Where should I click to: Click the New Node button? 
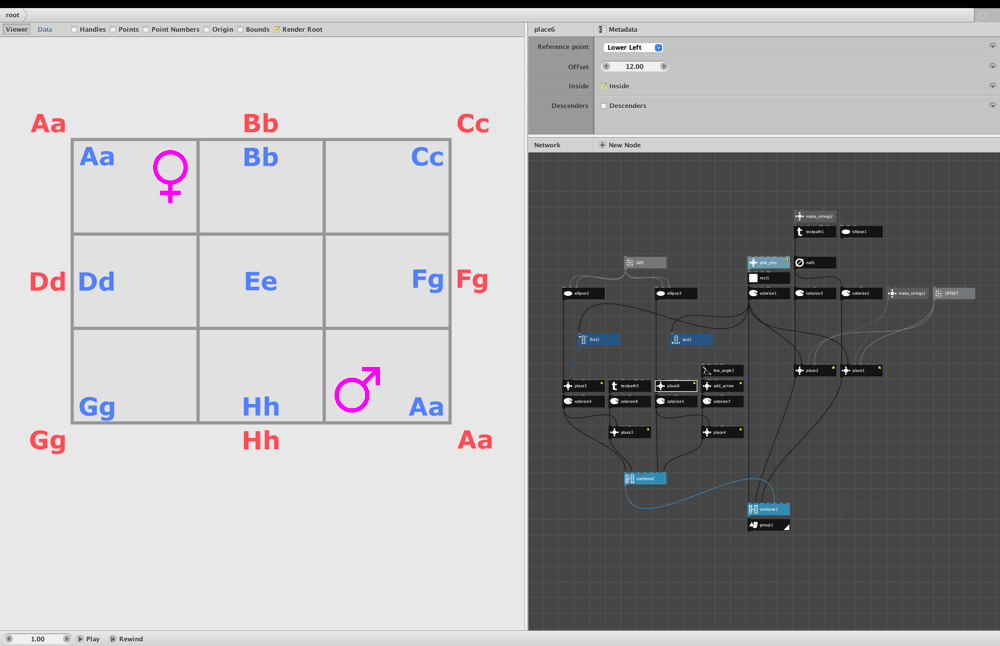(620, 145)
